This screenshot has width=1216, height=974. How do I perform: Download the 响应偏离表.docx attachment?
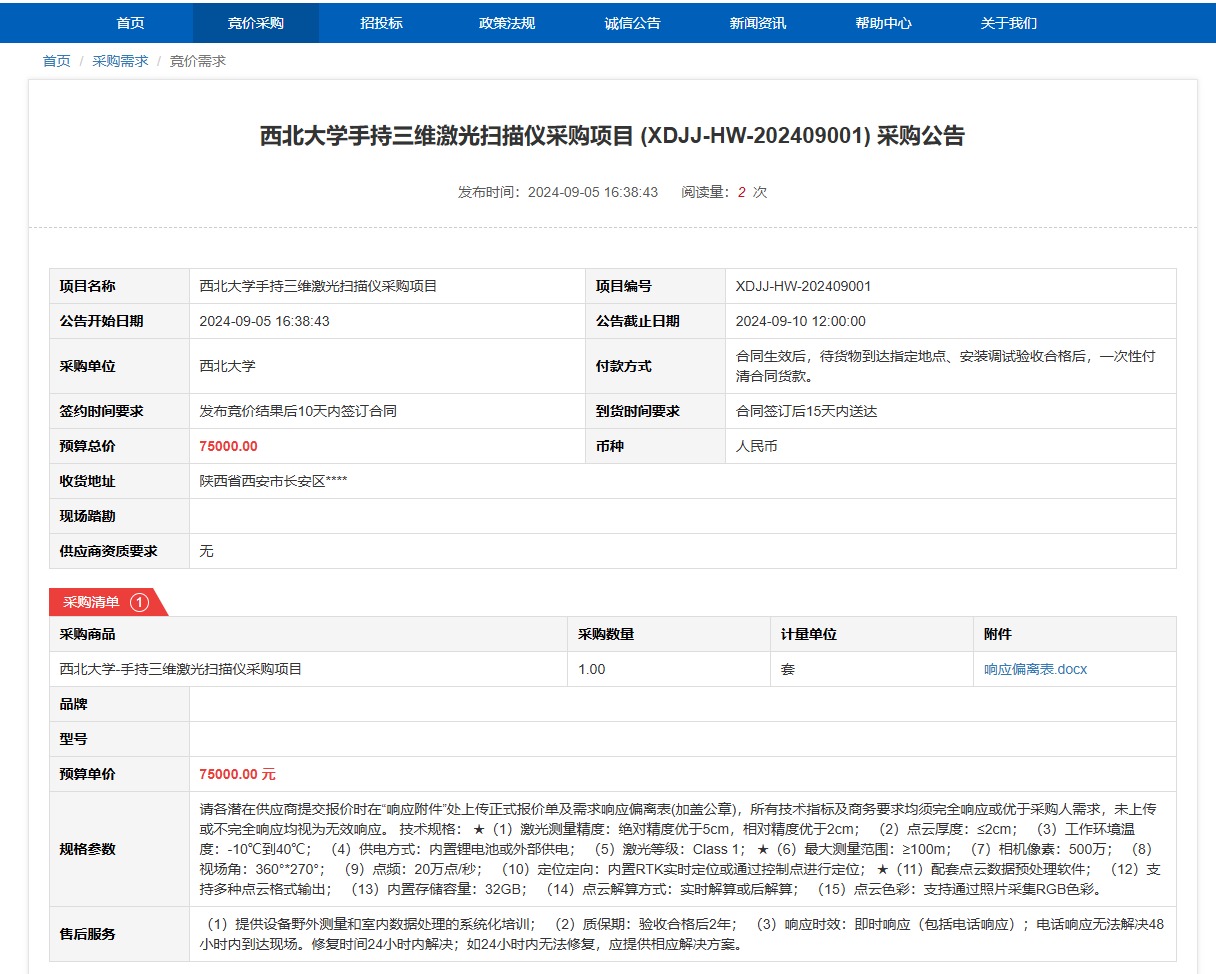pyautogui.click(x=1035, y=669)
